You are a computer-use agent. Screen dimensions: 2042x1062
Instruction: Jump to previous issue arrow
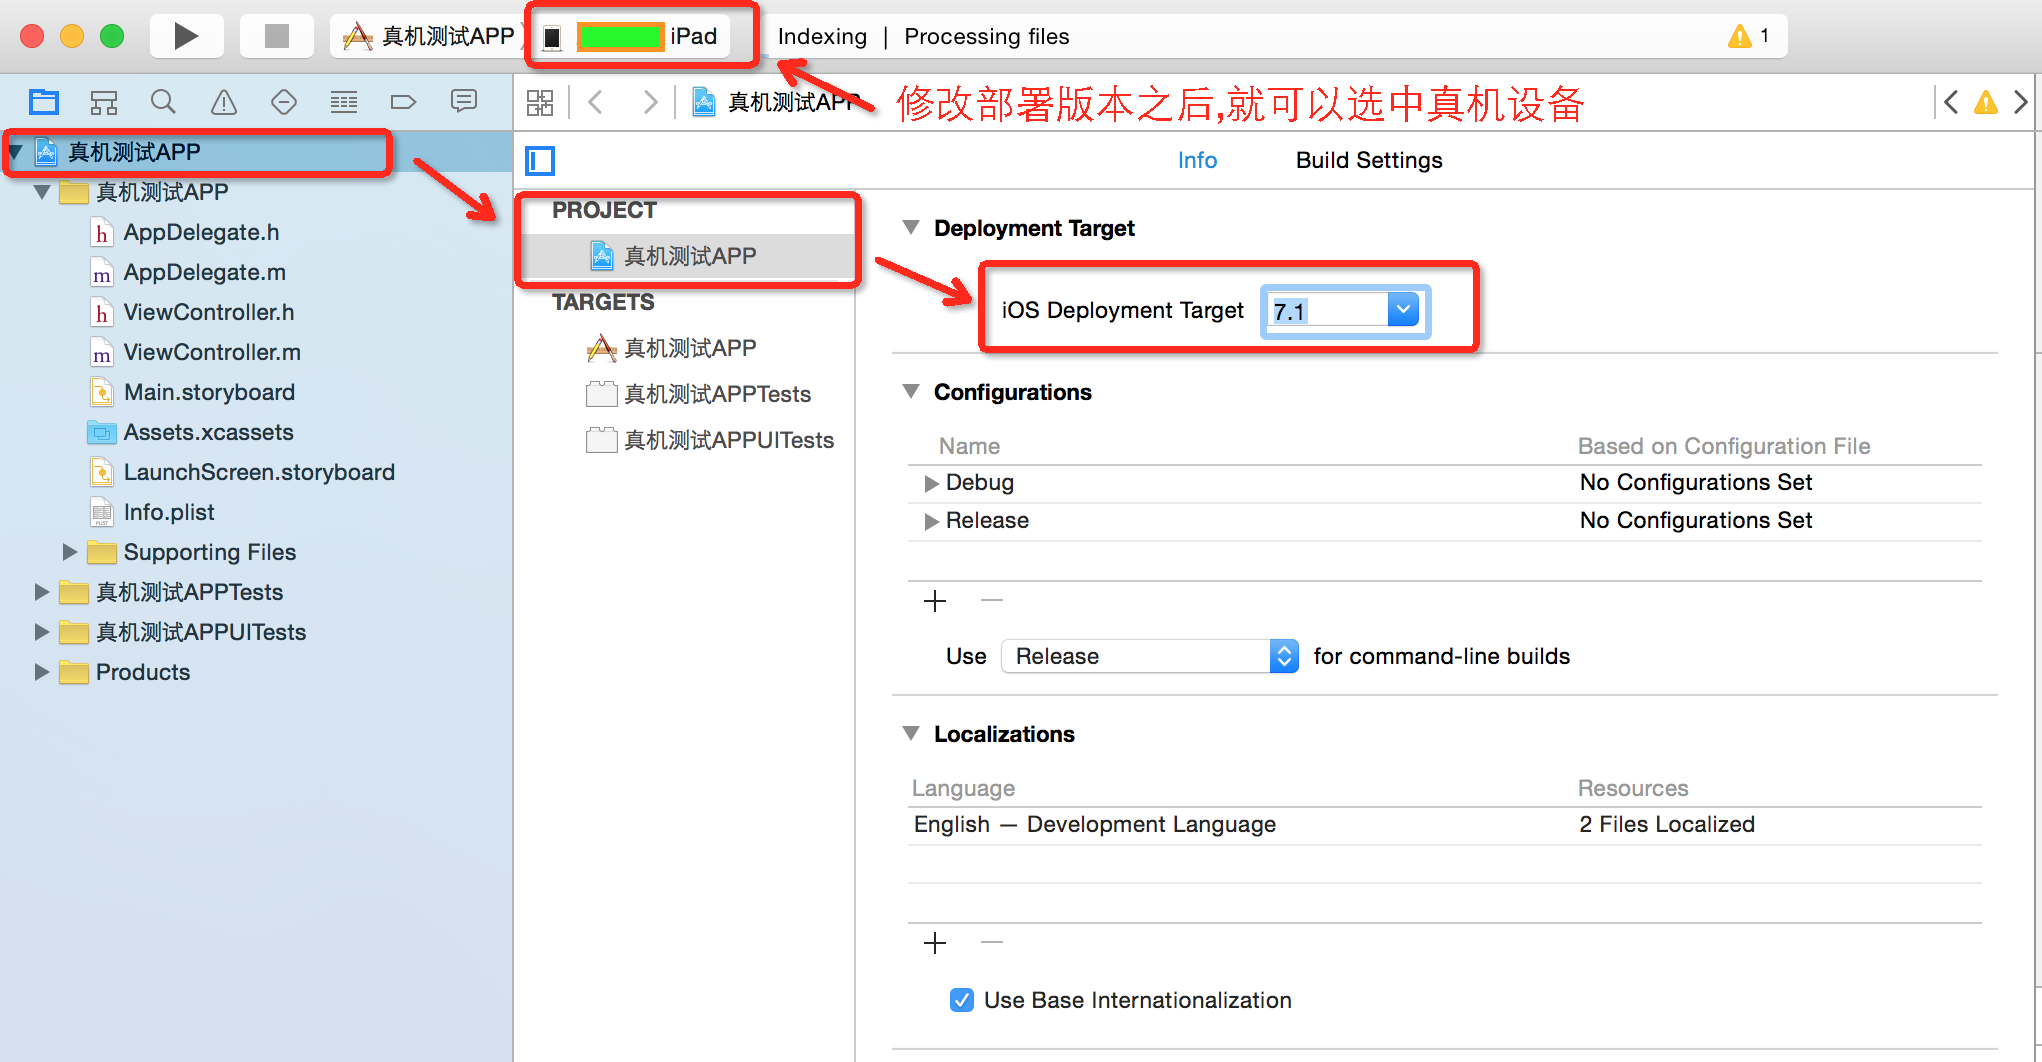(x=1950, y=102)
